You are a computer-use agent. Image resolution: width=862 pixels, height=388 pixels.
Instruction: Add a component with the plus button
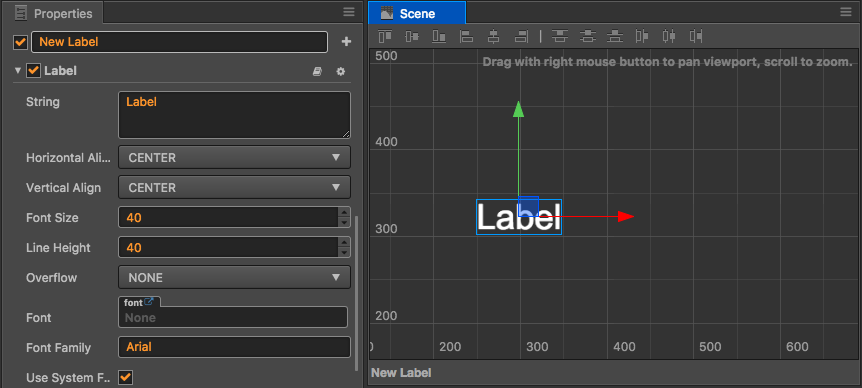click(346, 42)
